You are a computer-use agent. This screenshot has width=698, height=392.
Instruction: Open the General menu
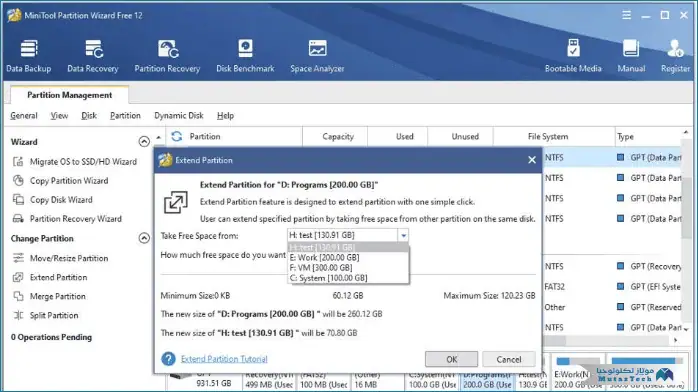[x=24, y=116]
